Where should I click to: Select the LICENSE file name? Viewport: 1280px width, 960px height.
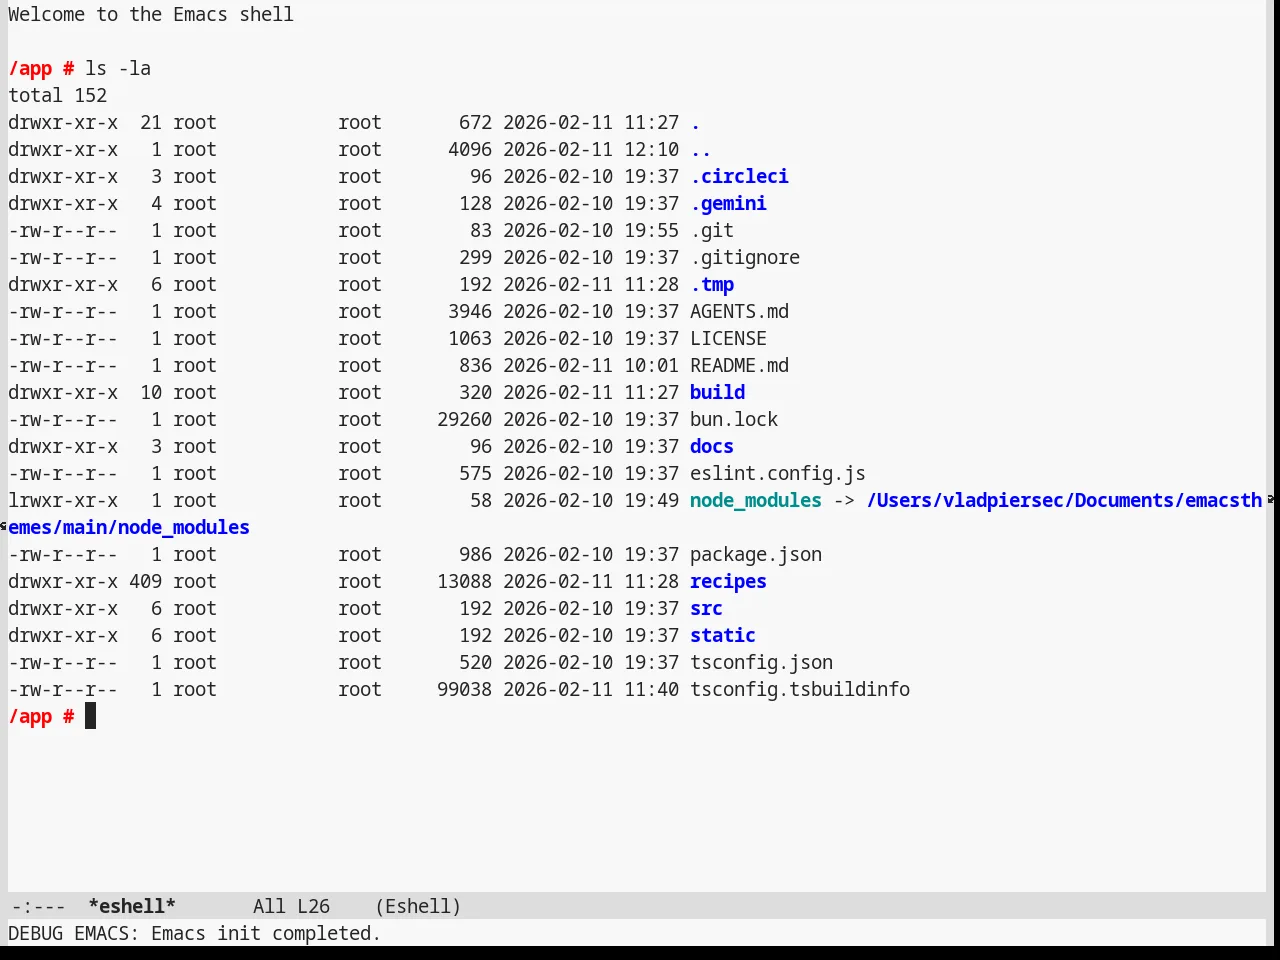pyautogui.click(x=728, y=338)
